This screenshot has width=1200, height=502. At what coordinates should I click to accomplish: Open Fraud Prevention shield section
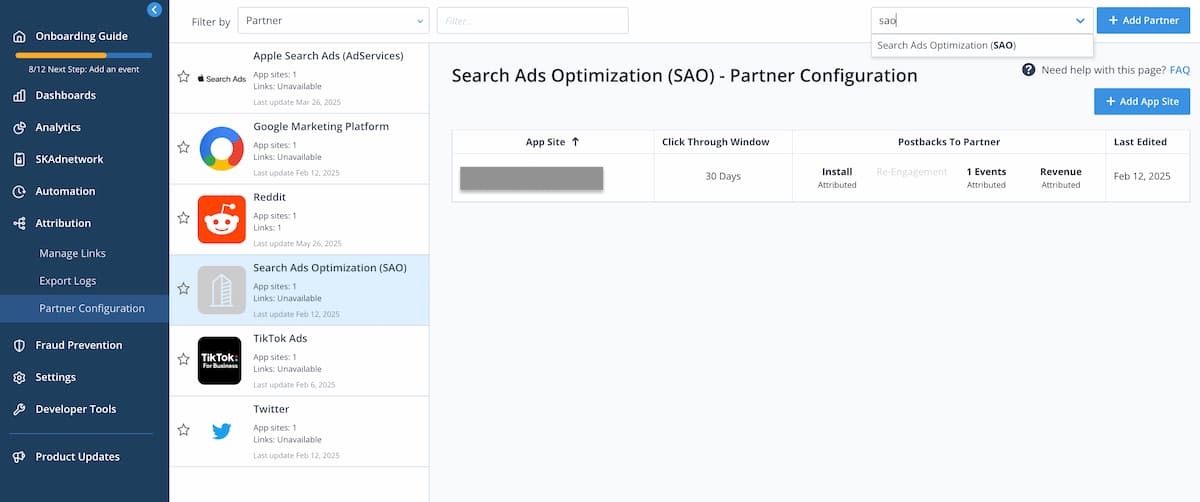[x=78, y=345]
